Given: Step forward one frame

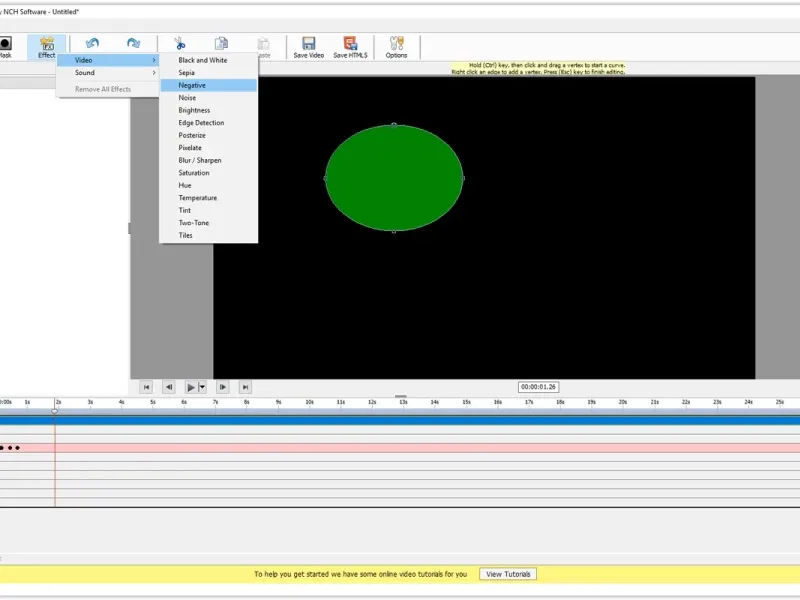Looking at the screenshot, I should (222, 387).
